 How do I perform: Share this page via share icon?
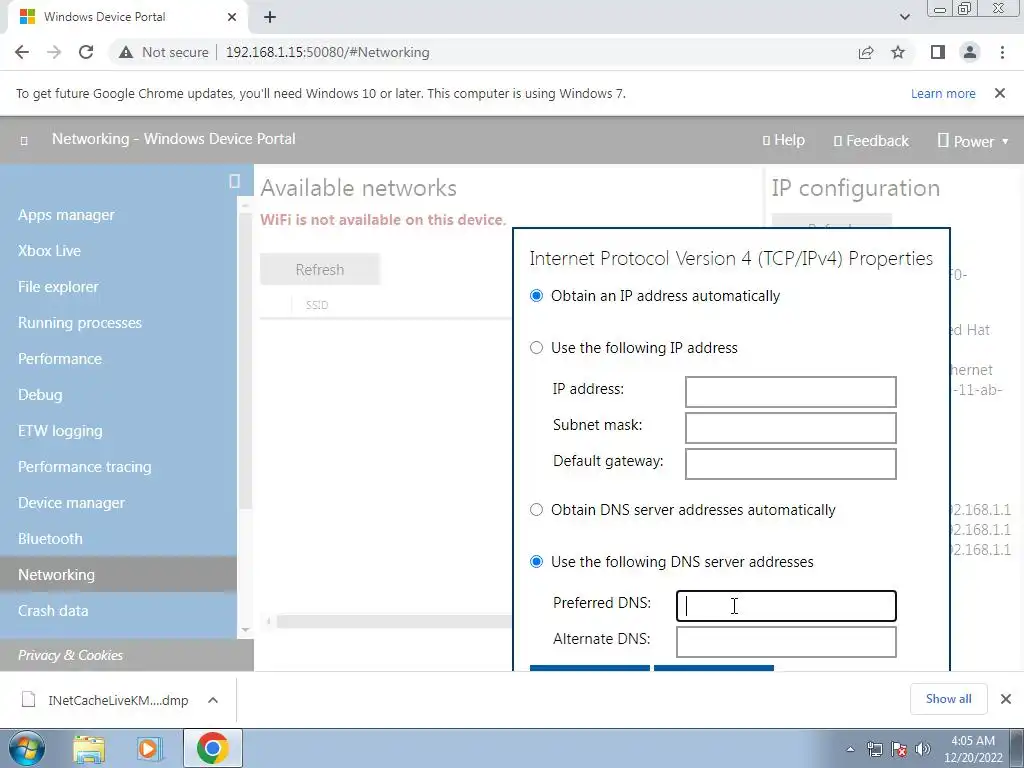[x=866, y=52]
